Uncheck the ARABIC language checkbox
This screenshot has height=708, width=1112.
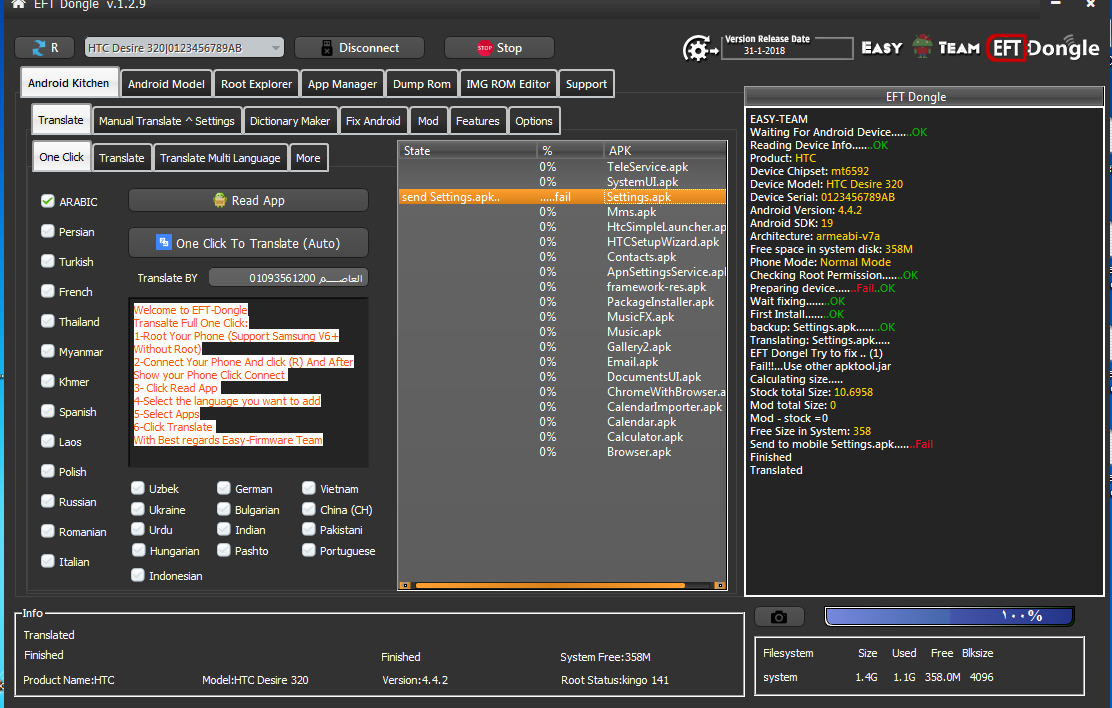pyautogui.click(x=48, y=201)
